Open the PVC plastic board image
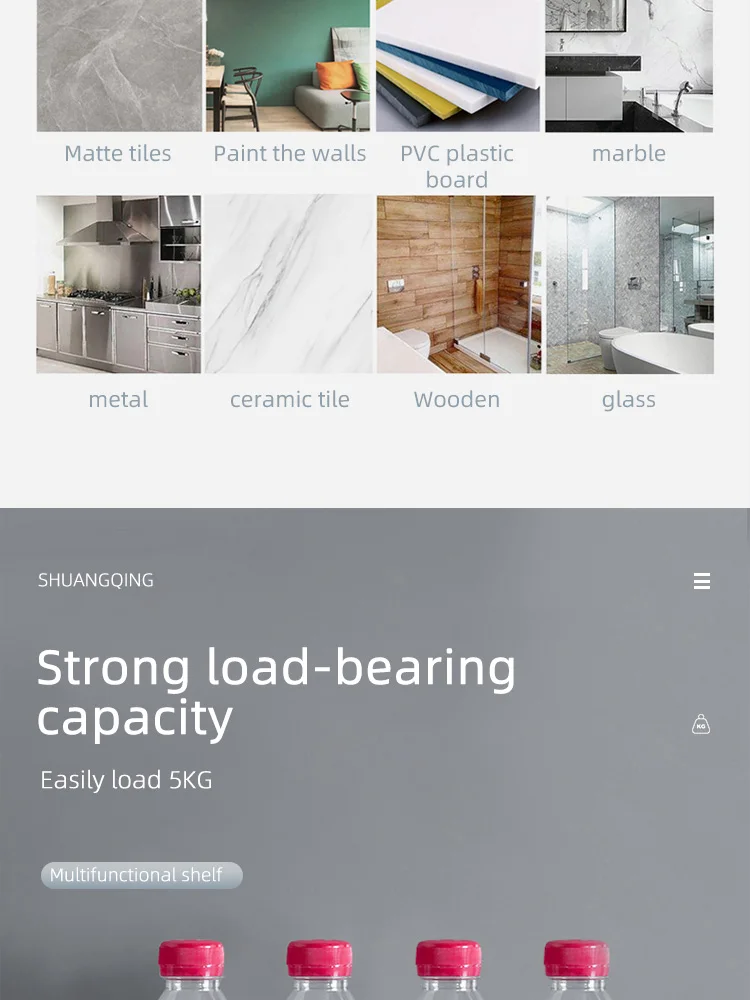Screen dimensions: 750x1000 [x=458, y=66]
